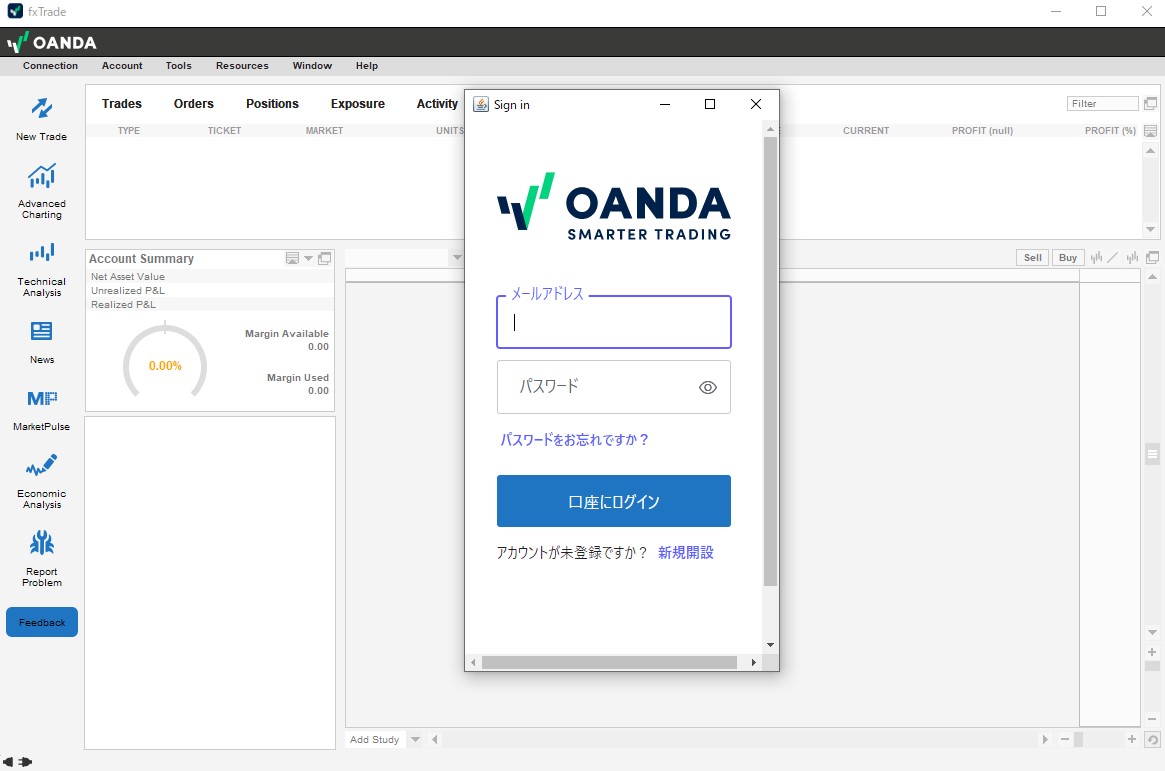
Task: Open the News sidebar item
Action: pos(42,342)
